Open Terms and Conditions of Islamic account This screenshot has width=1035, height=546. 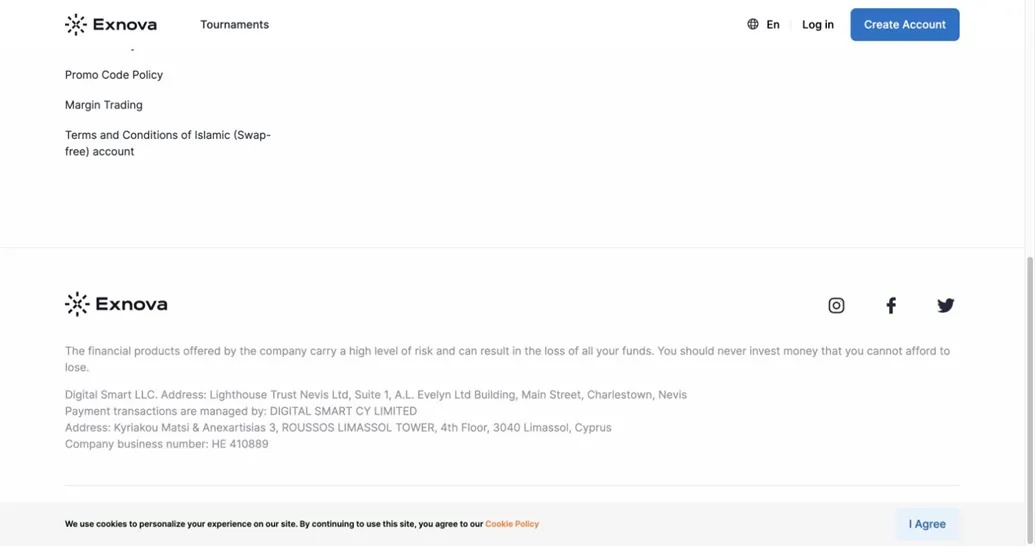tap(168, 143)
